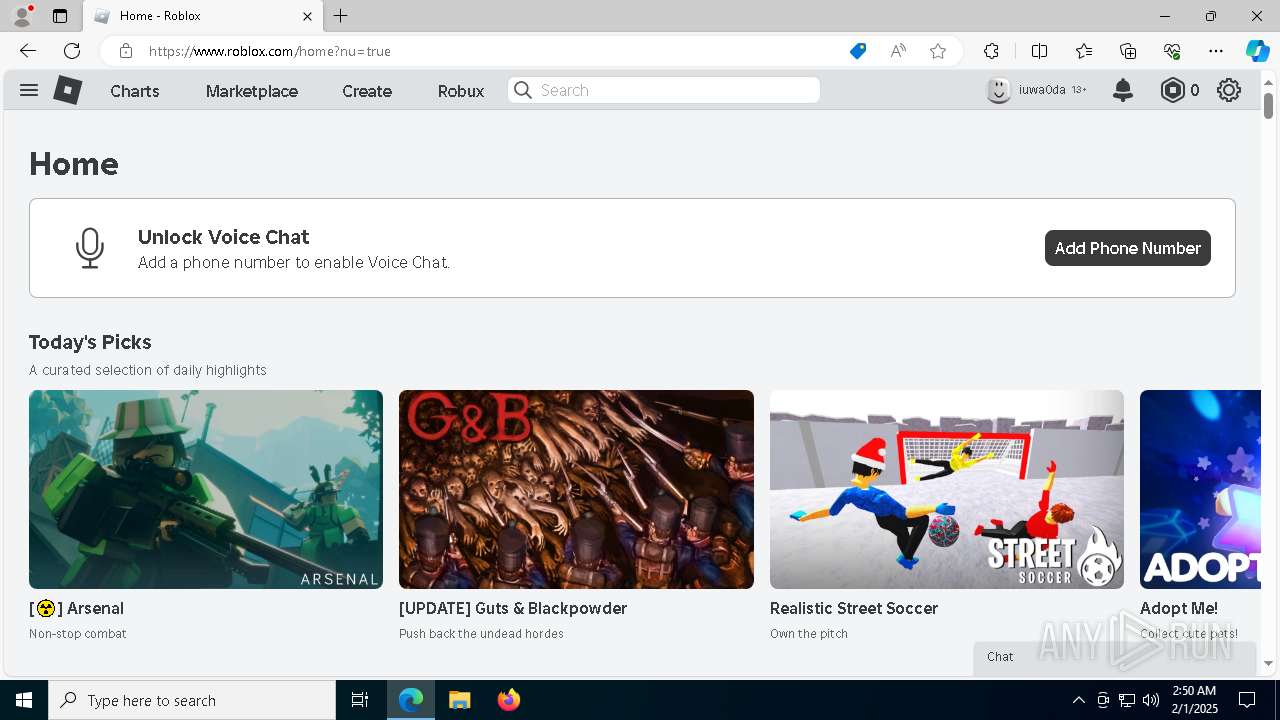Open the Robux page

pyautogui.click(x=461, y=91)
